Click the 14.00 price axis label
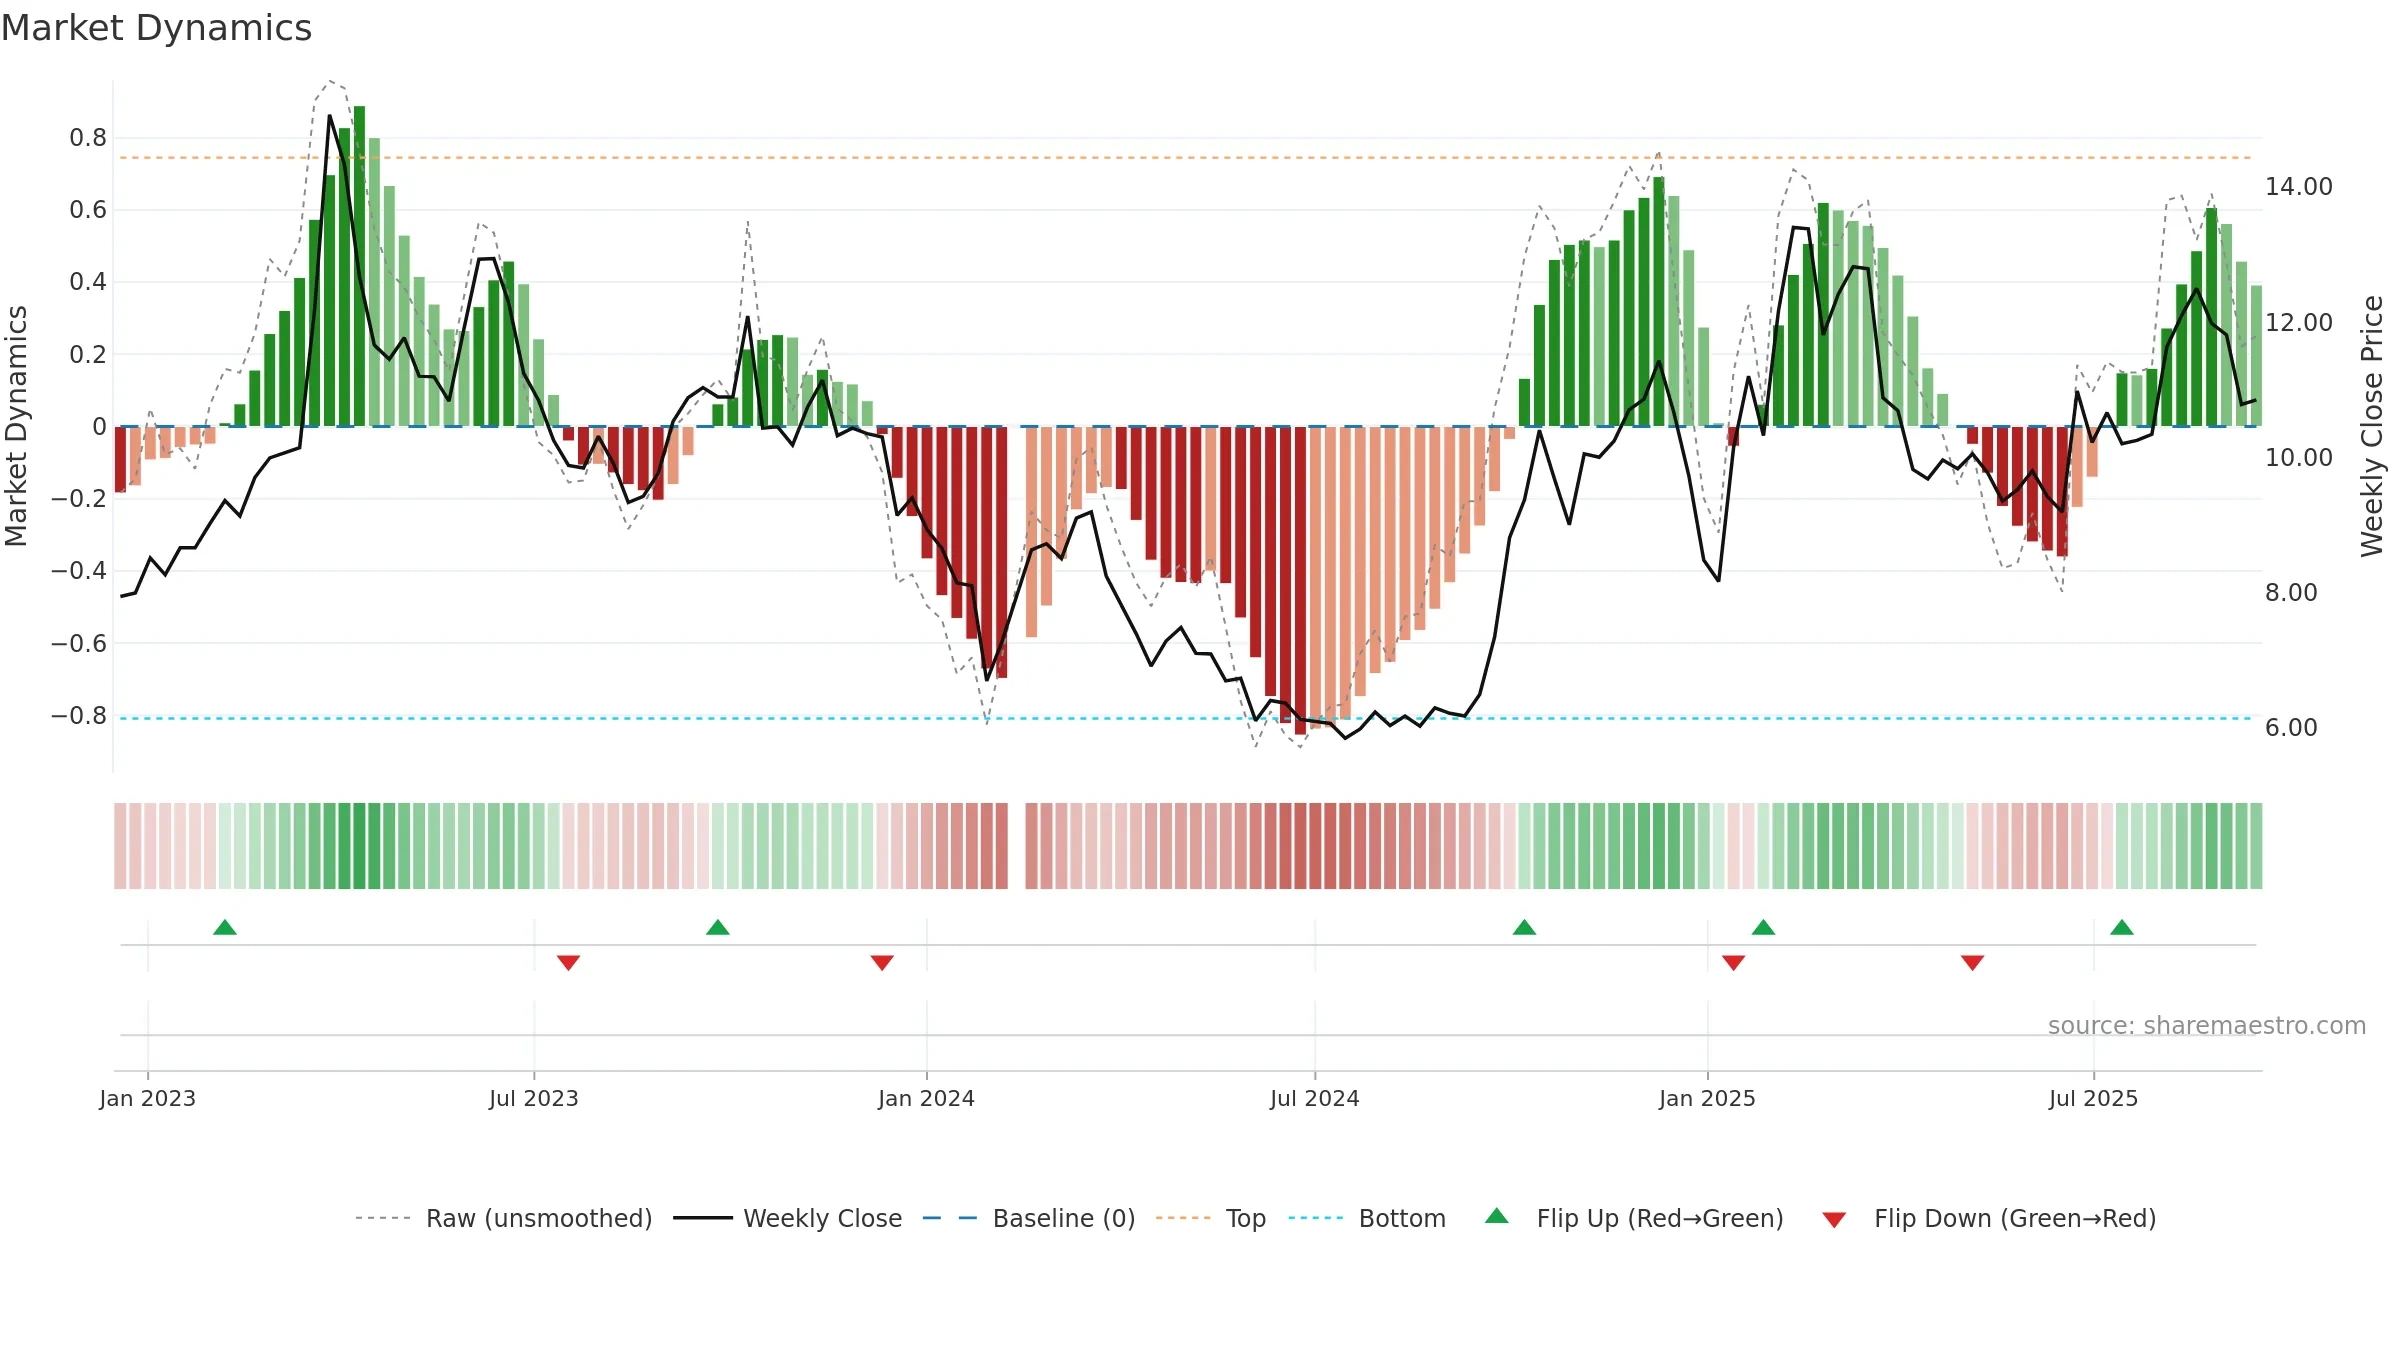The width and height of the screenshot is (2400, 1350). (2298, 187)
